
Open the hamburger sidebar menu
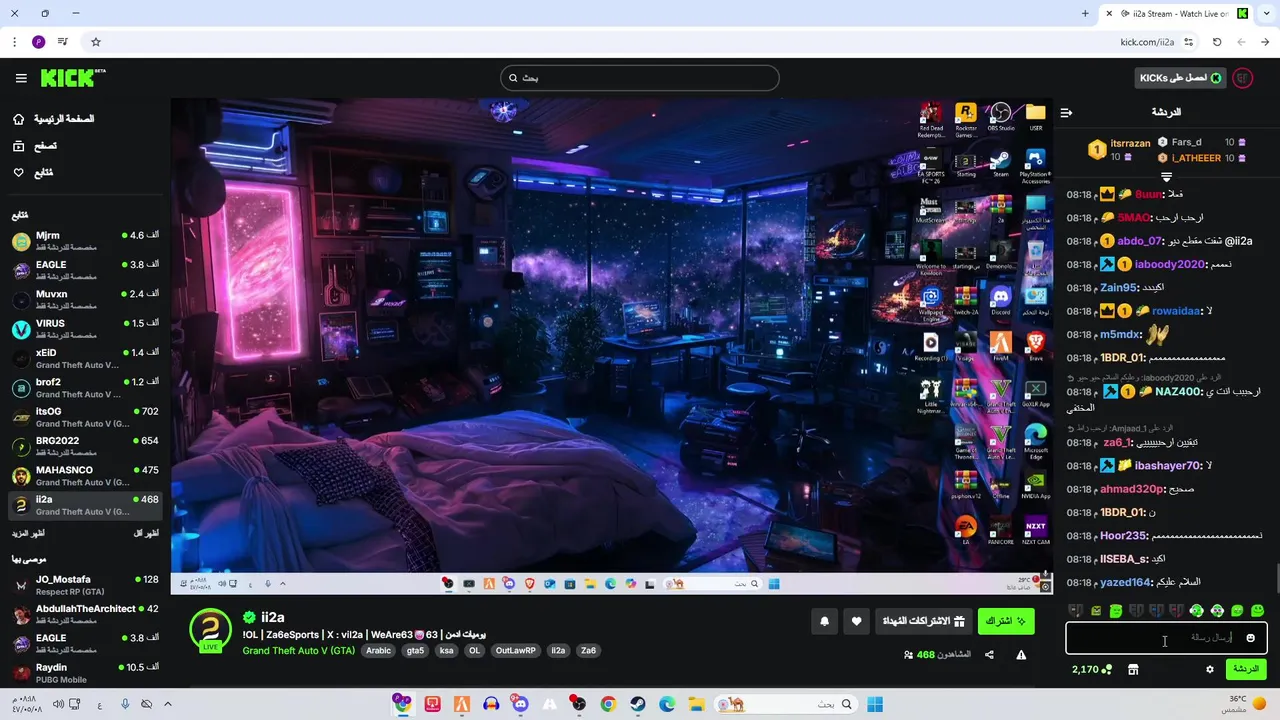(x=21, y=78)
